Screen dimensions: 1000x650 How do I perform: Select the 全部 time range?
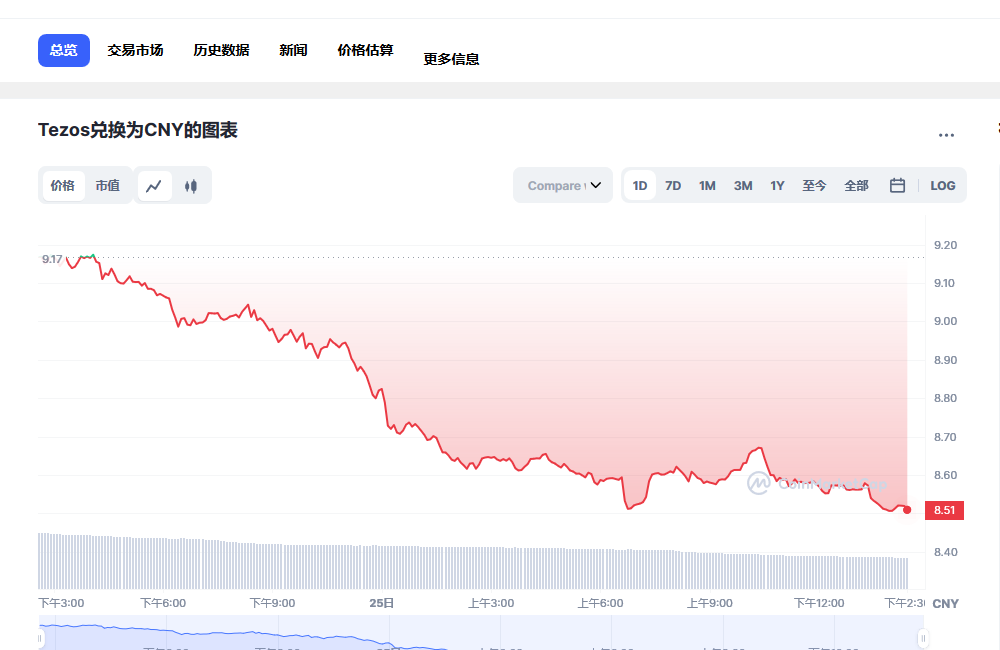click(857, 186)
